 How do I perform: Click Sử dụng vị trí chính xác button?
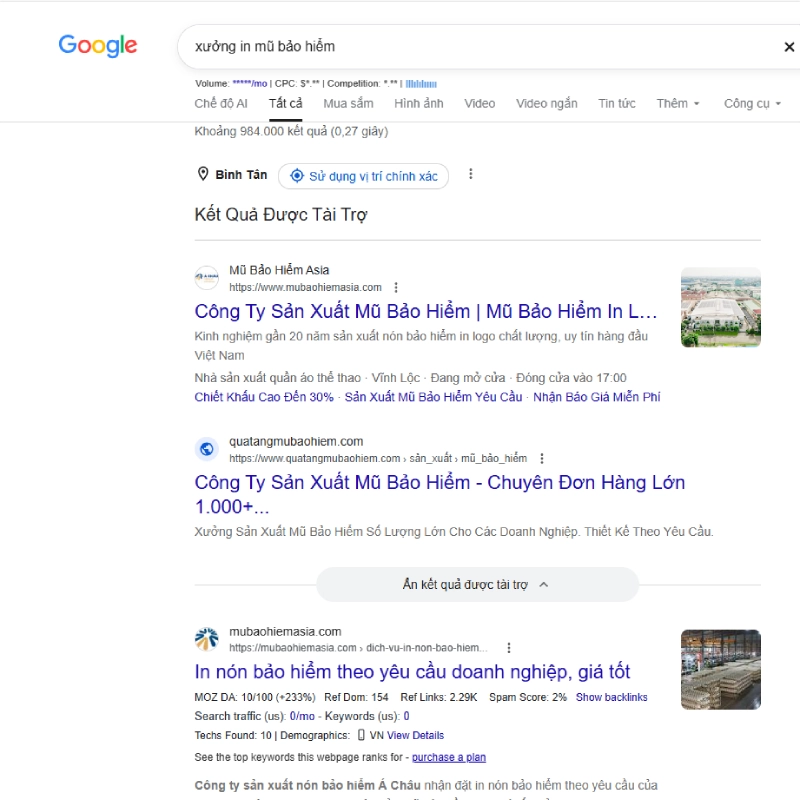(363, 176)
